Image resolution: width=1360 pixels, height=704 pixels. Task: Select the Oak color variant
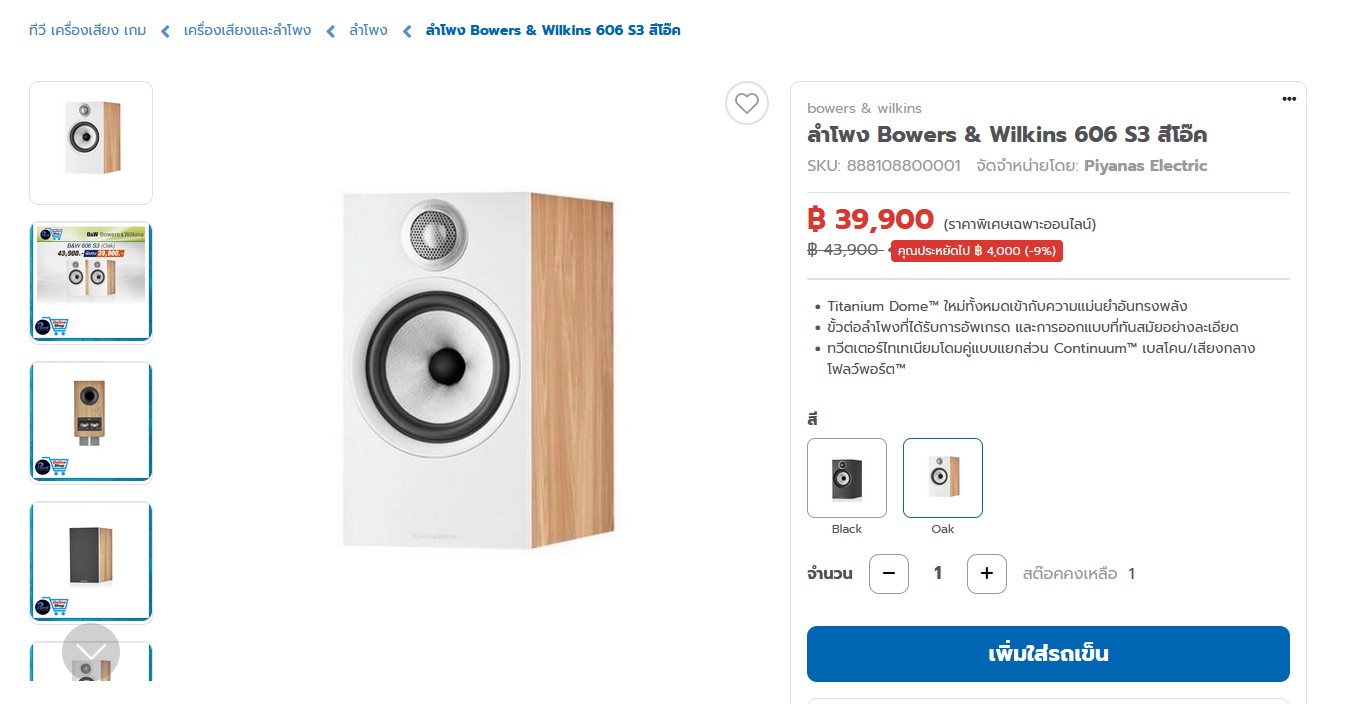(x=942, y=478)
